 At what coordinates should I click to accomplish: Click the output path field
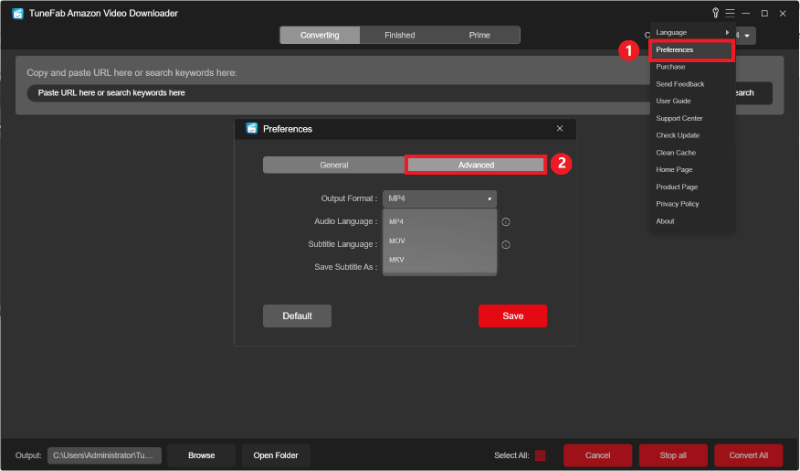[105, 455]
